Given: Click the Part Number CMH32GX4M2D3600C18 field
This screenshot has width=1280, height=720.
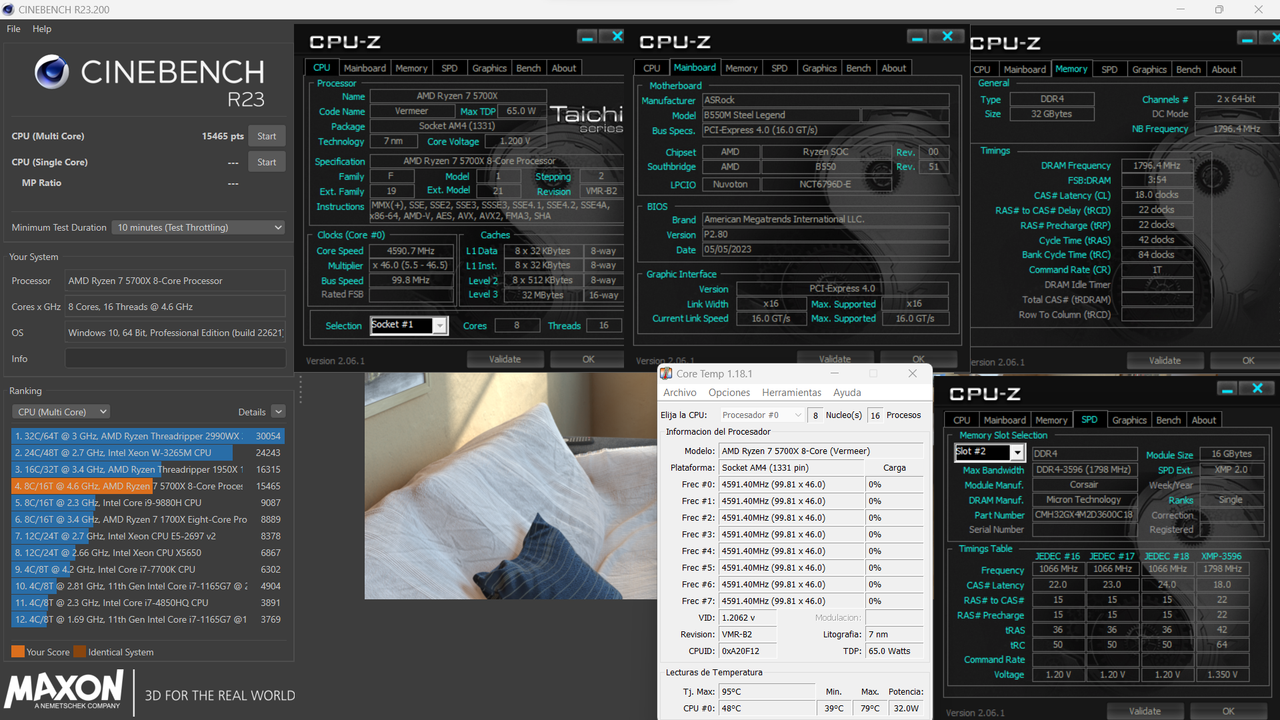Looking at the screenshot, I should [x=1083, y=515].
